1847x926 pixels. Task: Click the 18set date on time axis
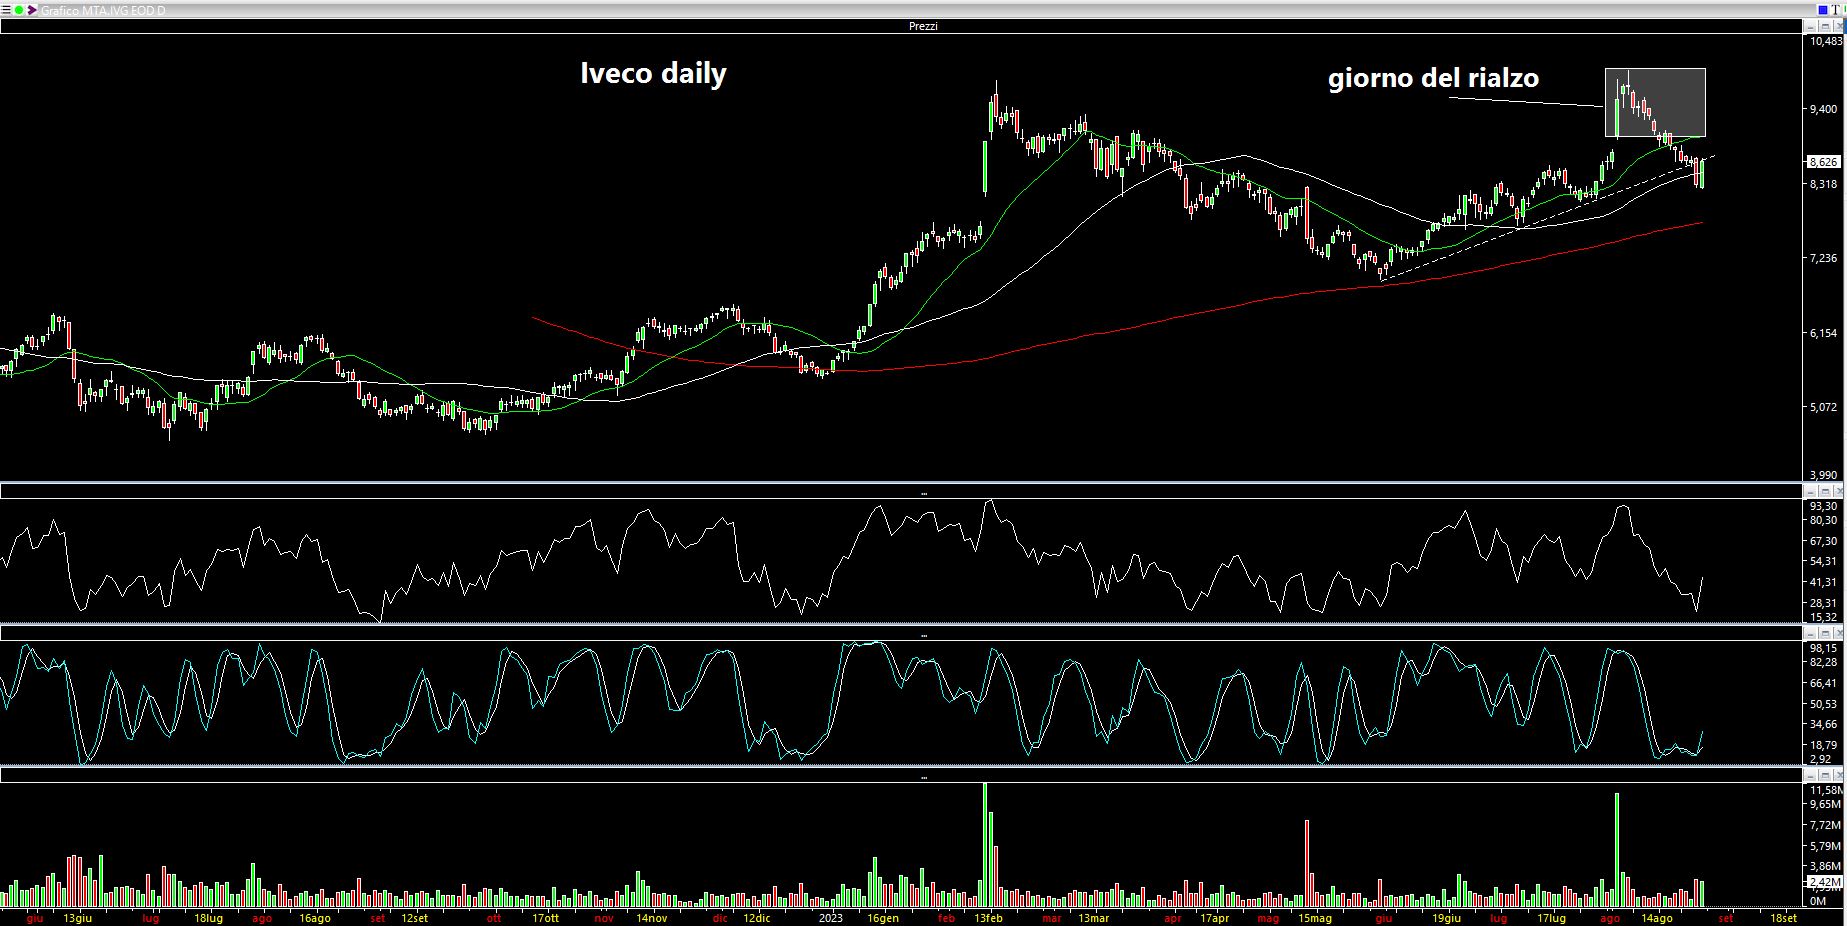[1783, 918]
